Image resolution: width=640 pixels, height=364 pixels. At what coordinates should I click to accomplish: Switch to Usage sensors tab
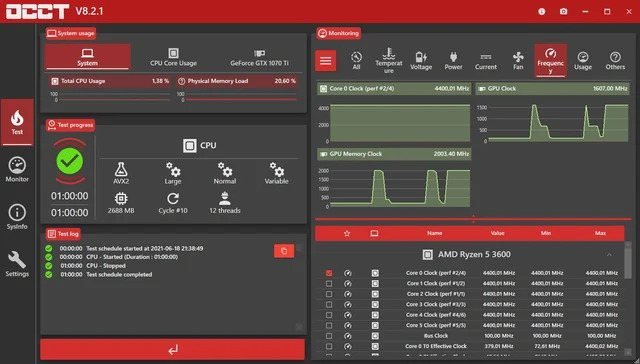pos(583,61)
